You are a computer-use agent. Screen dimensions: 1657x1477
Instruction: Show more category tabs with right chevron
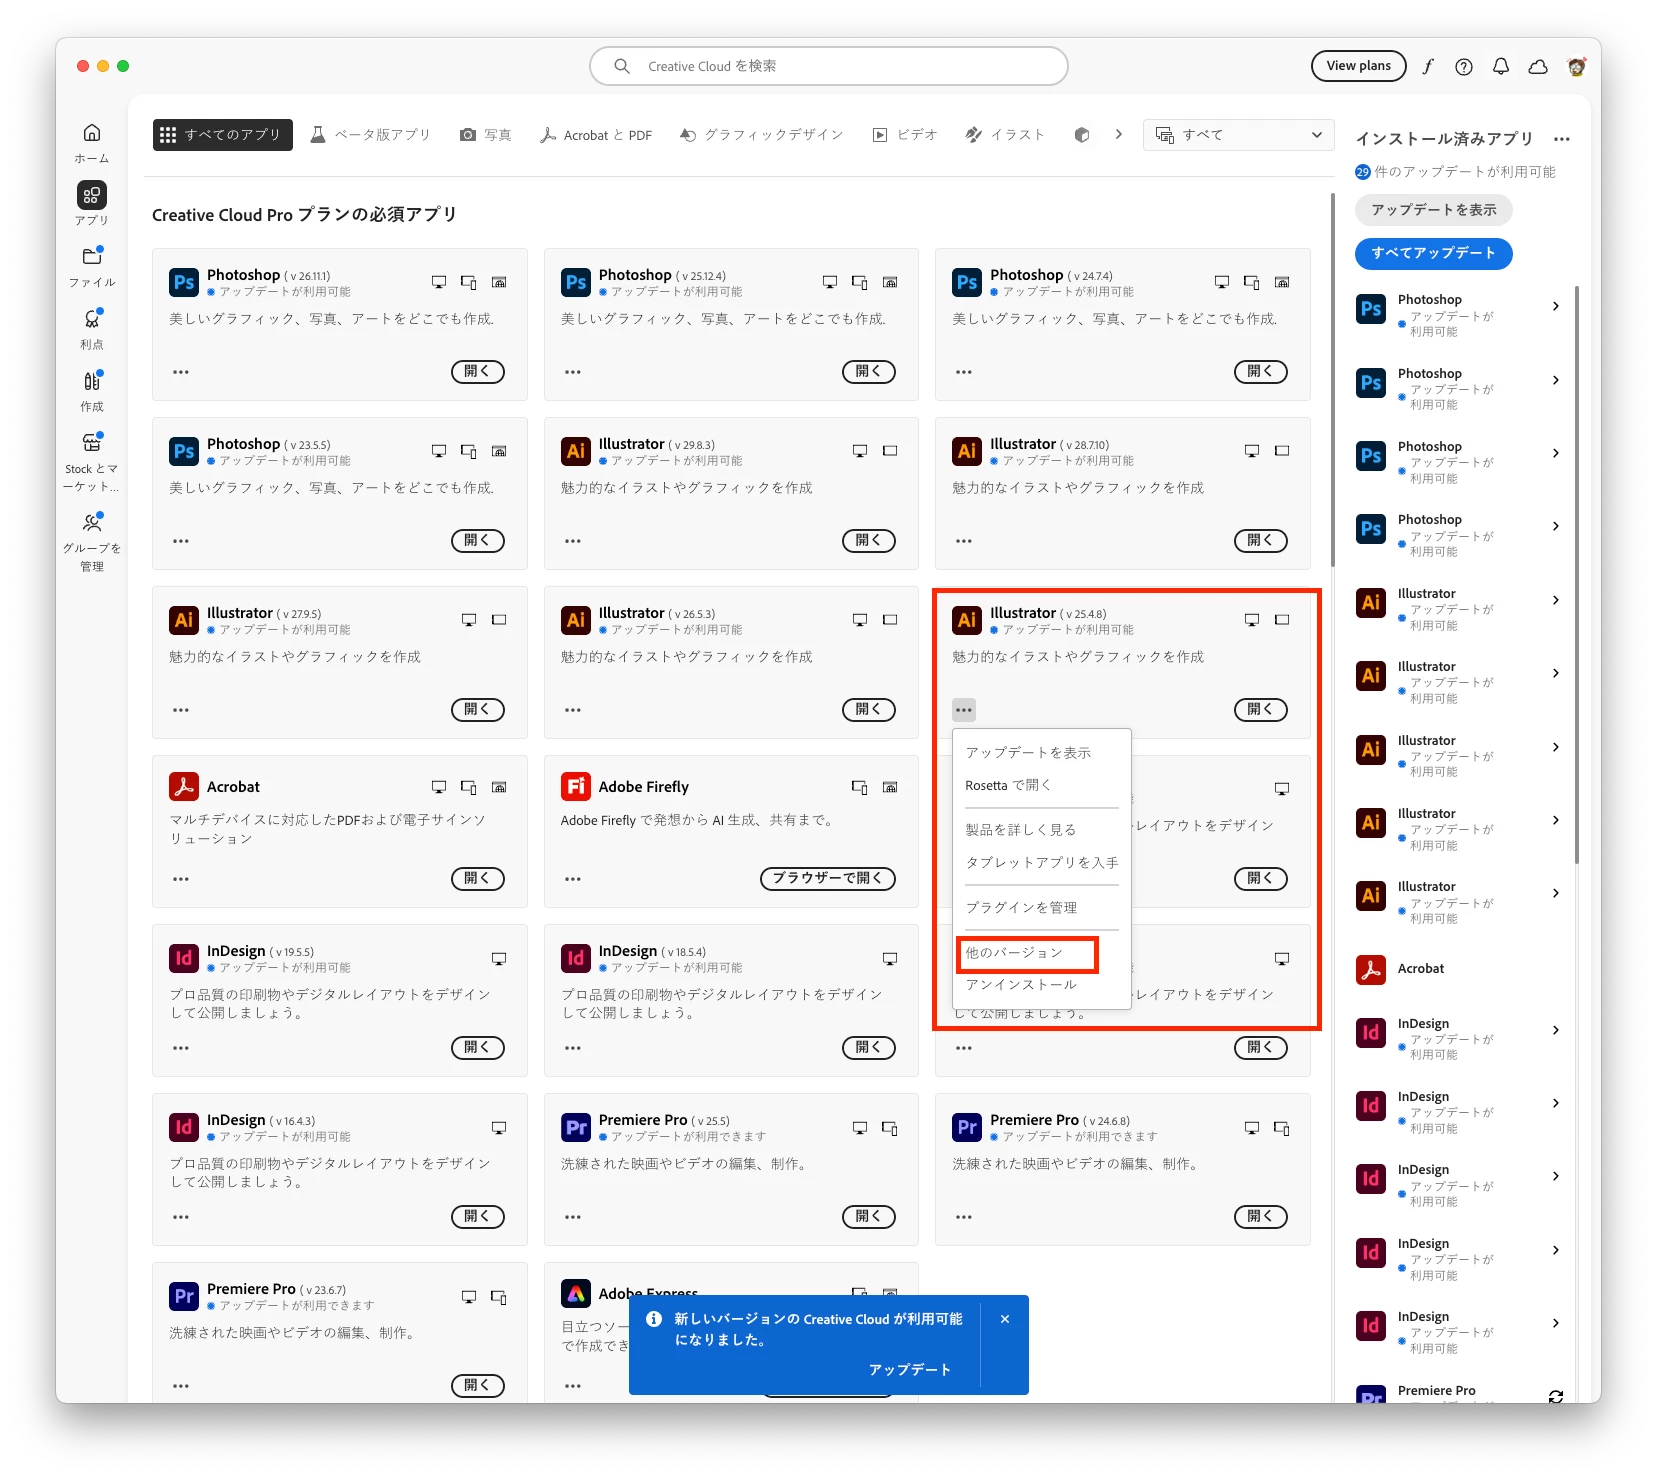tap(1118, 134)
